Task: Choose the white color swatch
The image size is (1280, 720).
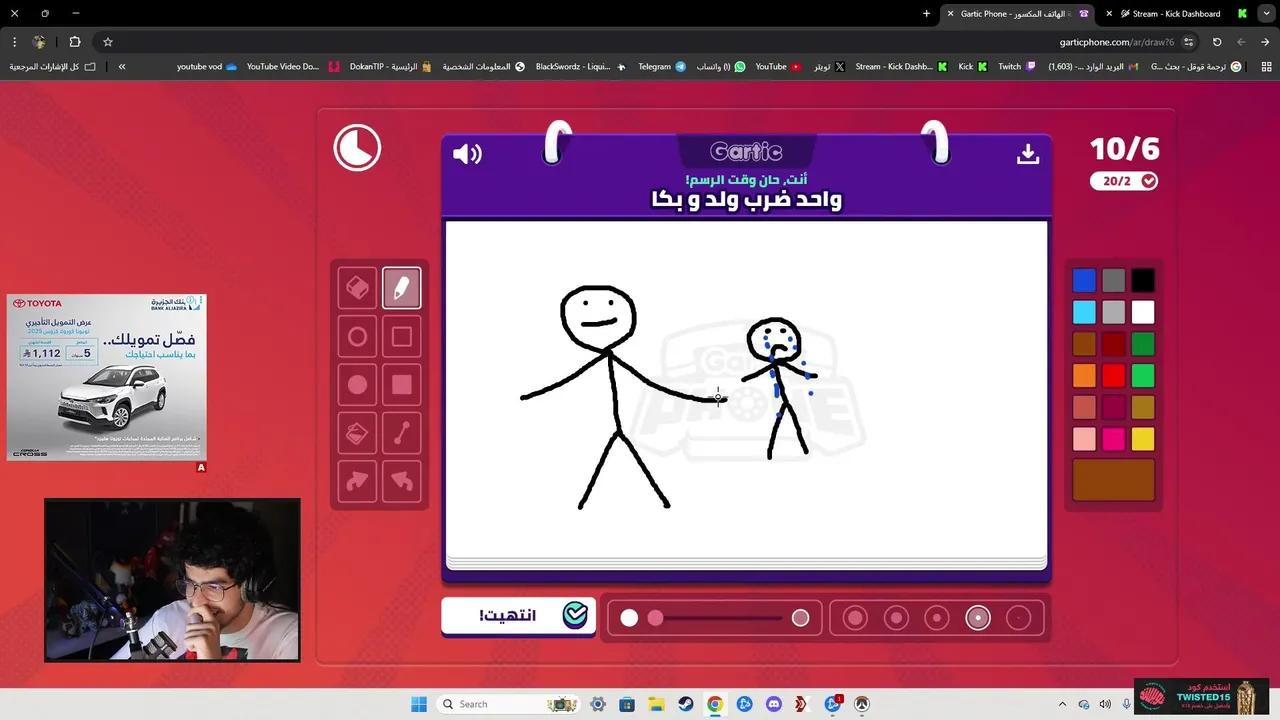Action: [x=1143, y=312]
